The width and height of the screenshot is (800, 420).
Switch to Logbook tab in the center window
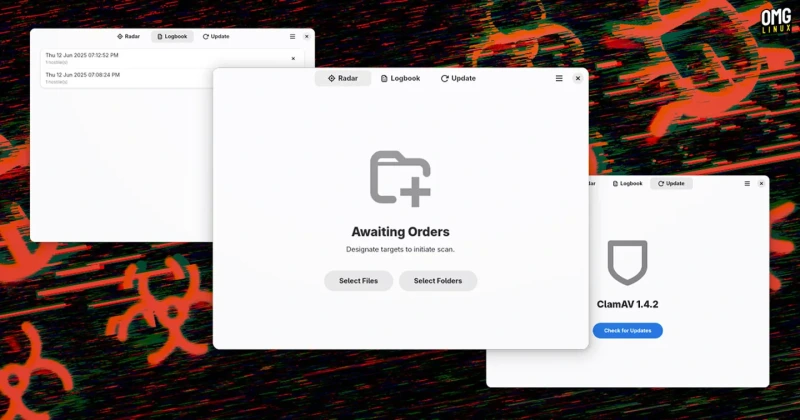[401, 78]
